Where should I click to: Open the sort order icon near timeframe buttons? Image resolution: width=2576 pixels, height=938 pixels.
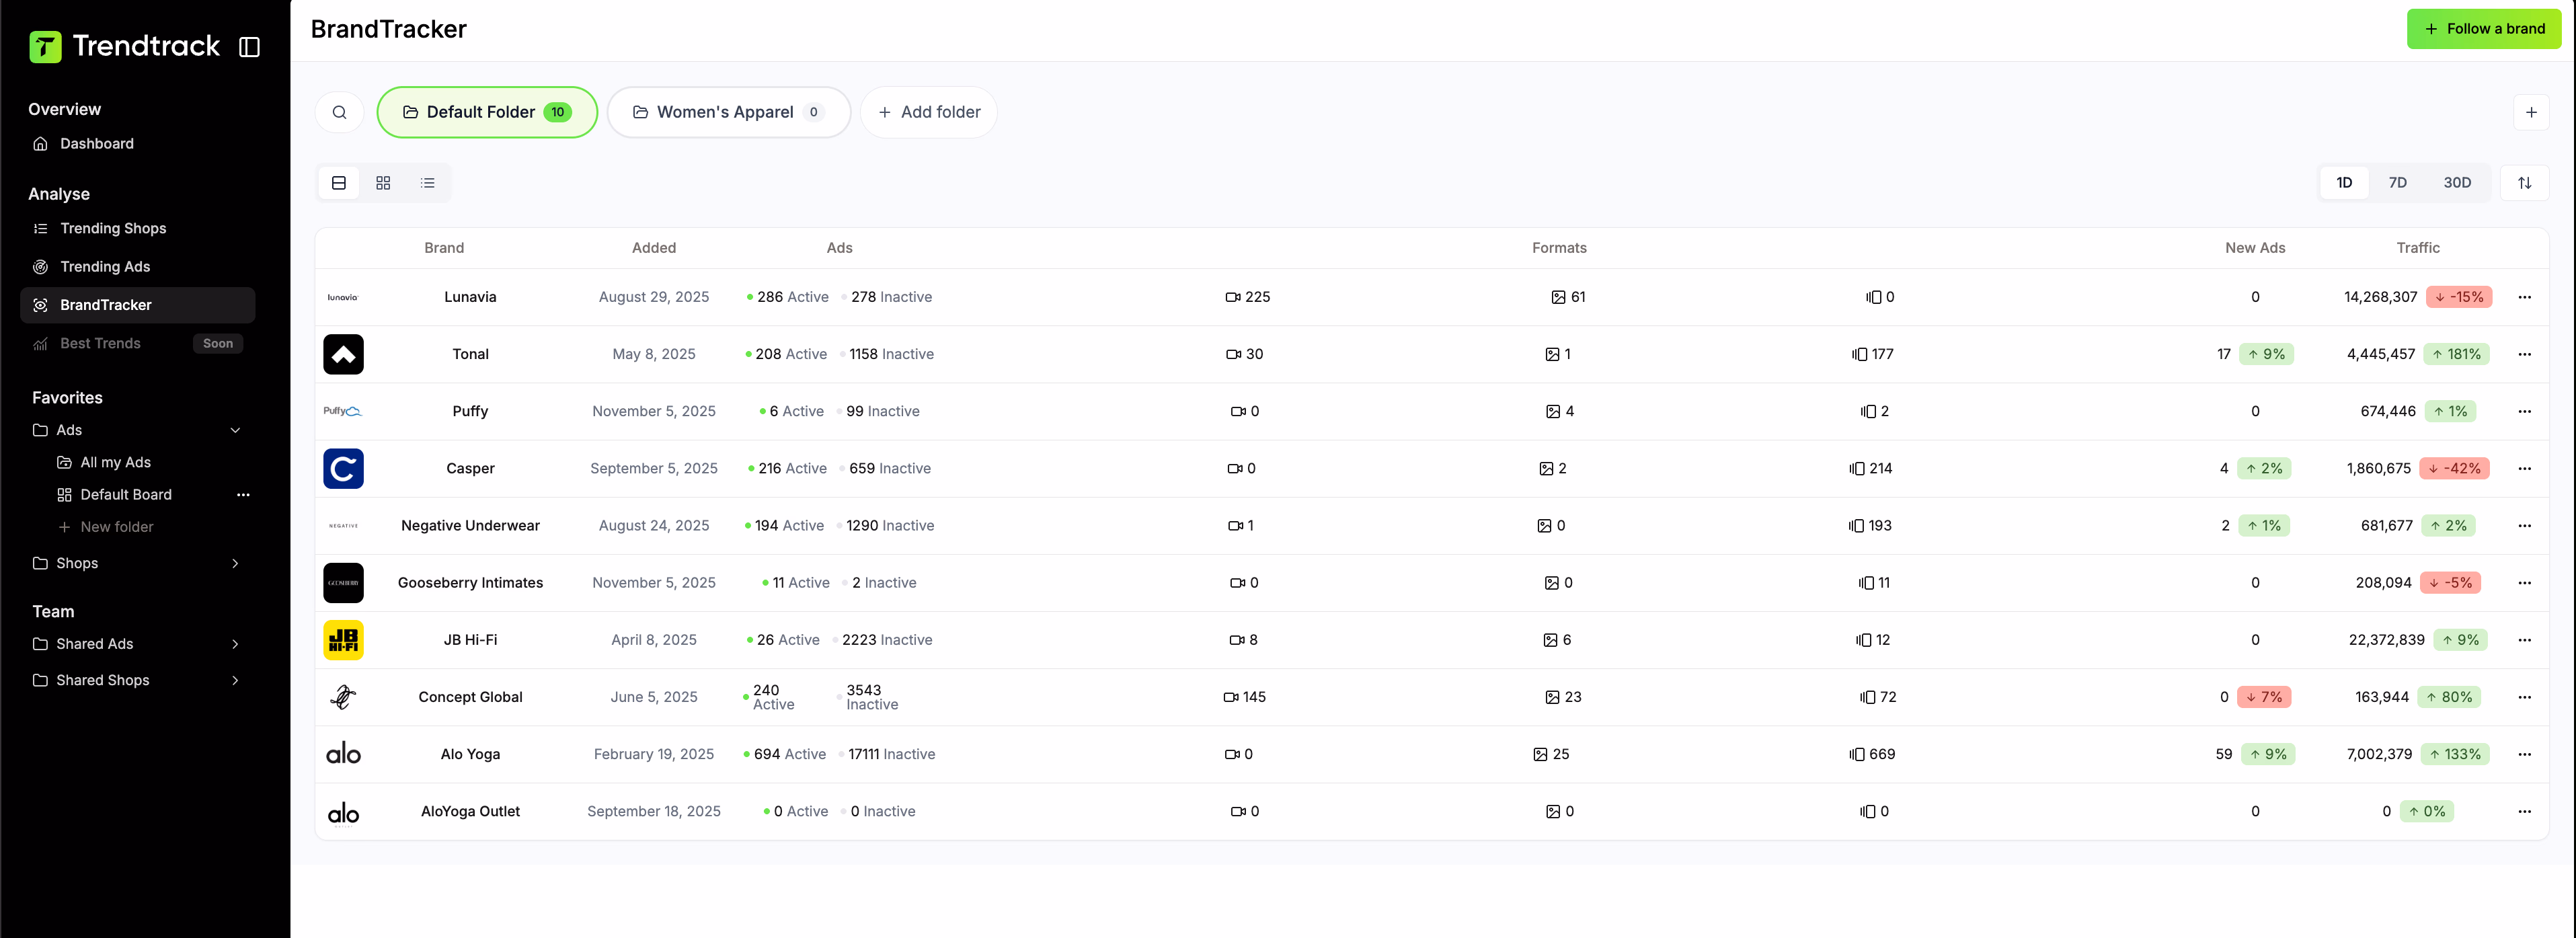pyautogui.click(x=2525, y=183)
